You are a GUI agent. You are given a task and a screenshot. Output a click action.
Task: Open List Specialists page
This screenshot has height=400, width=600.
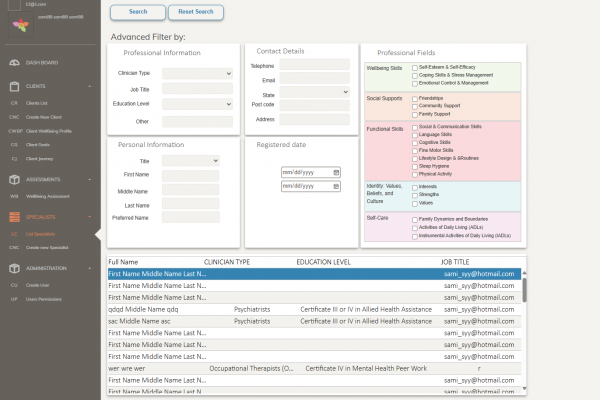[x=40, y=234]
